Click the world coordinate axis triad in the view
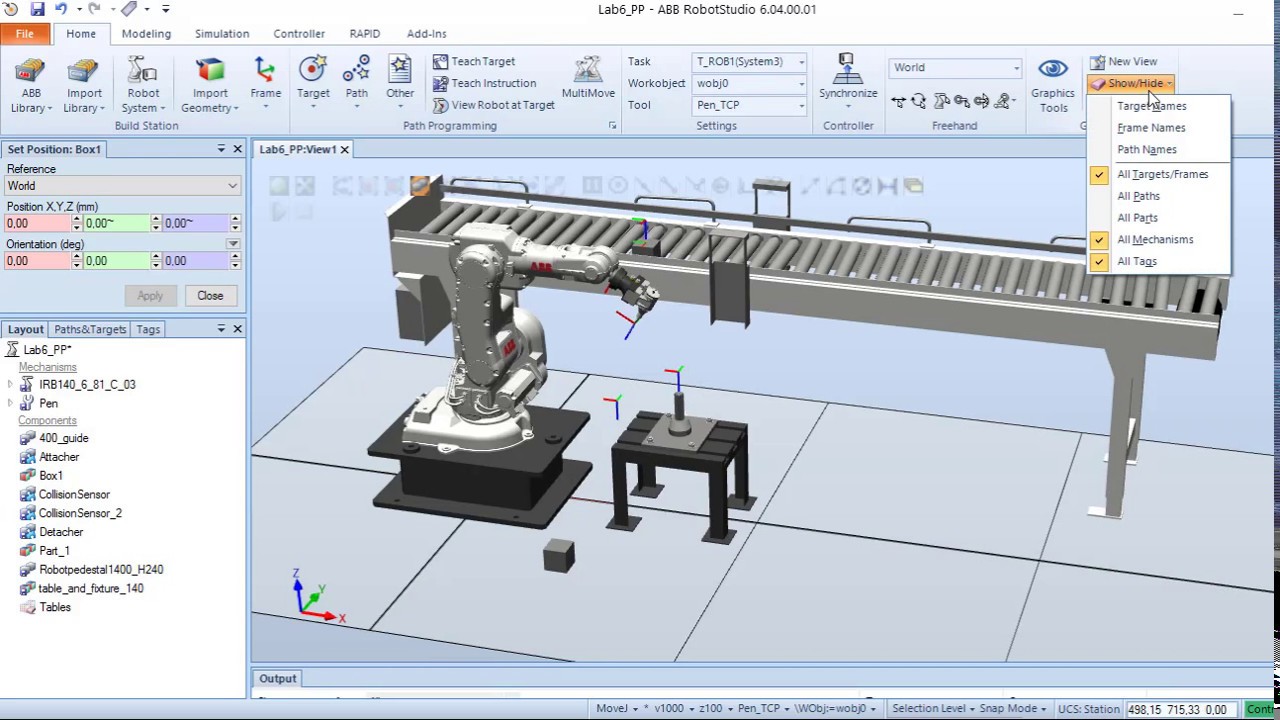The width and height of the screenshot is (1280, 720). tap(318, 597)
